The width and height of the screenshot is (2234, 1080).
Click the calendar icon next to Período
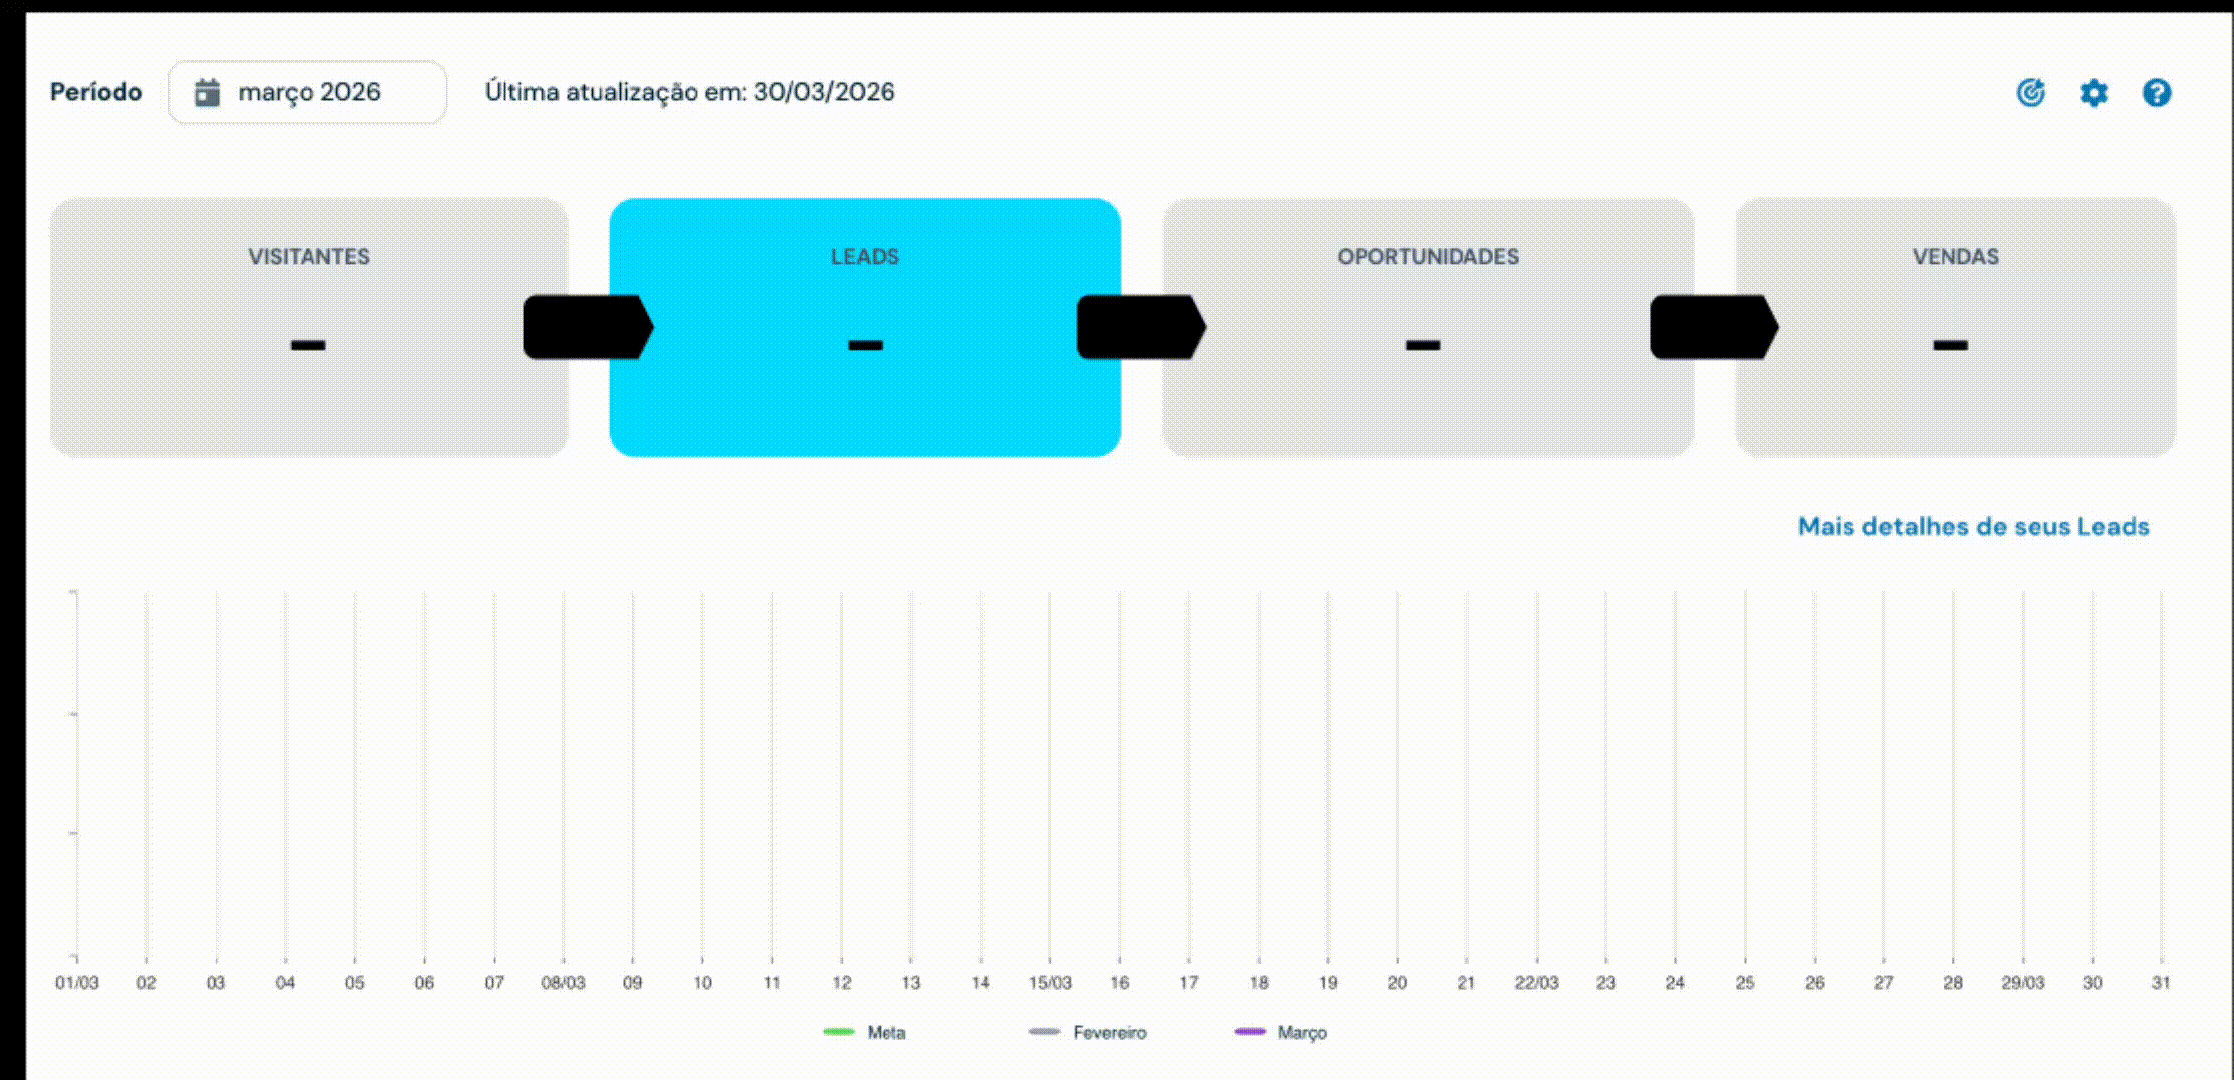[x=206, y=91]
